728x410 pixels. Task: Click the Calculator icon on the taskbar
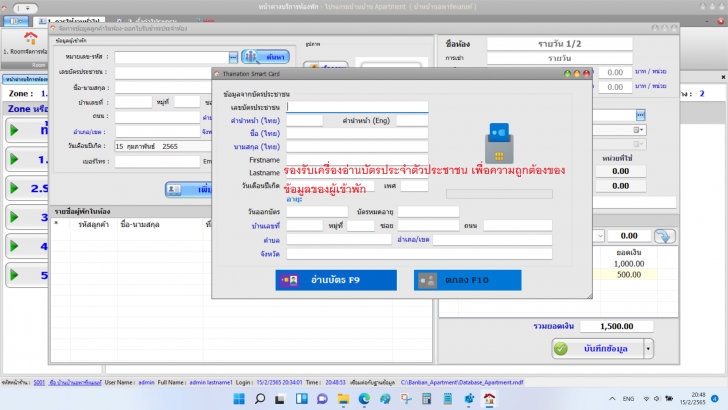(426, 399)
